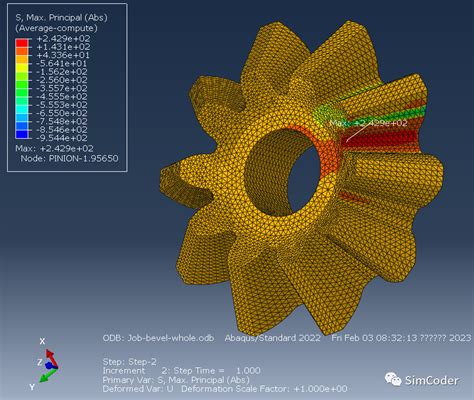Click the legend value -3.557e+02
Screen dimensions: 474x400
coord(62,89)
